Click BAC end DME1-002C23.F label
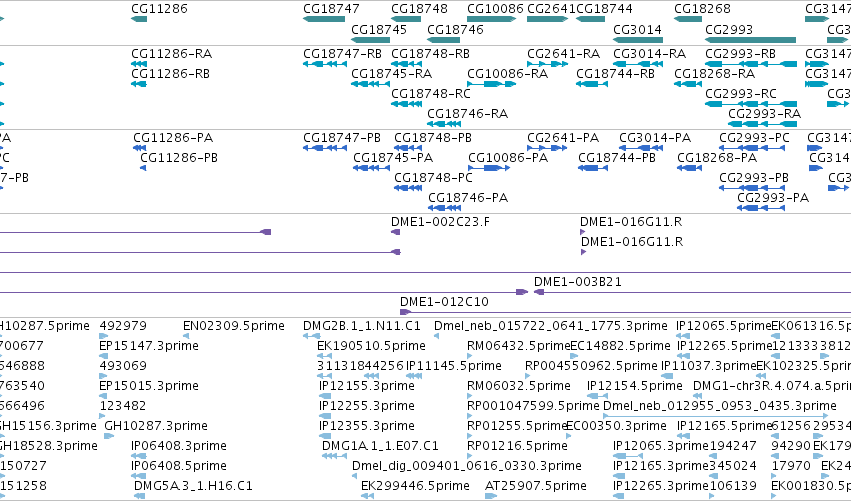 [x=440, y=222]
